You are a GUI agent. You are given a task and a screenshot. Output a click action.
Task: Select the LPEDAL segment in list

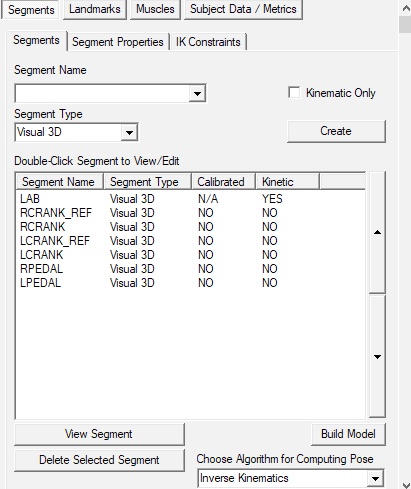(190, 283)
